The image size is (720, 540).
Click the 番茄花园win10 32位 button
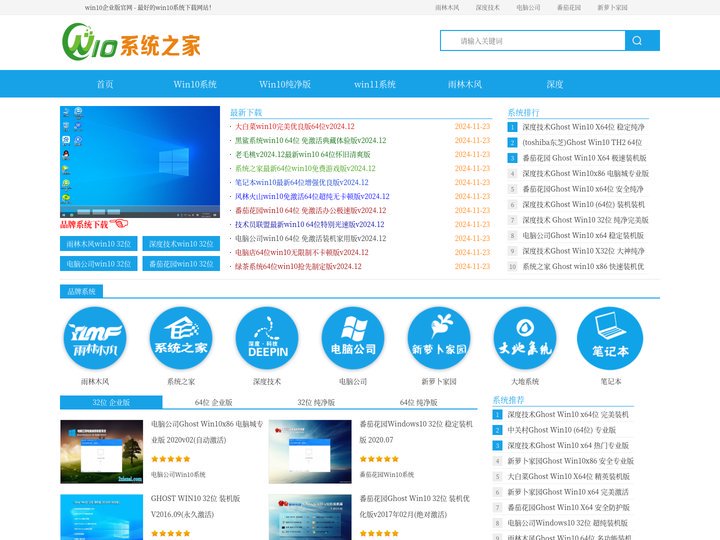pyautogui.click(x=181, y=264)
